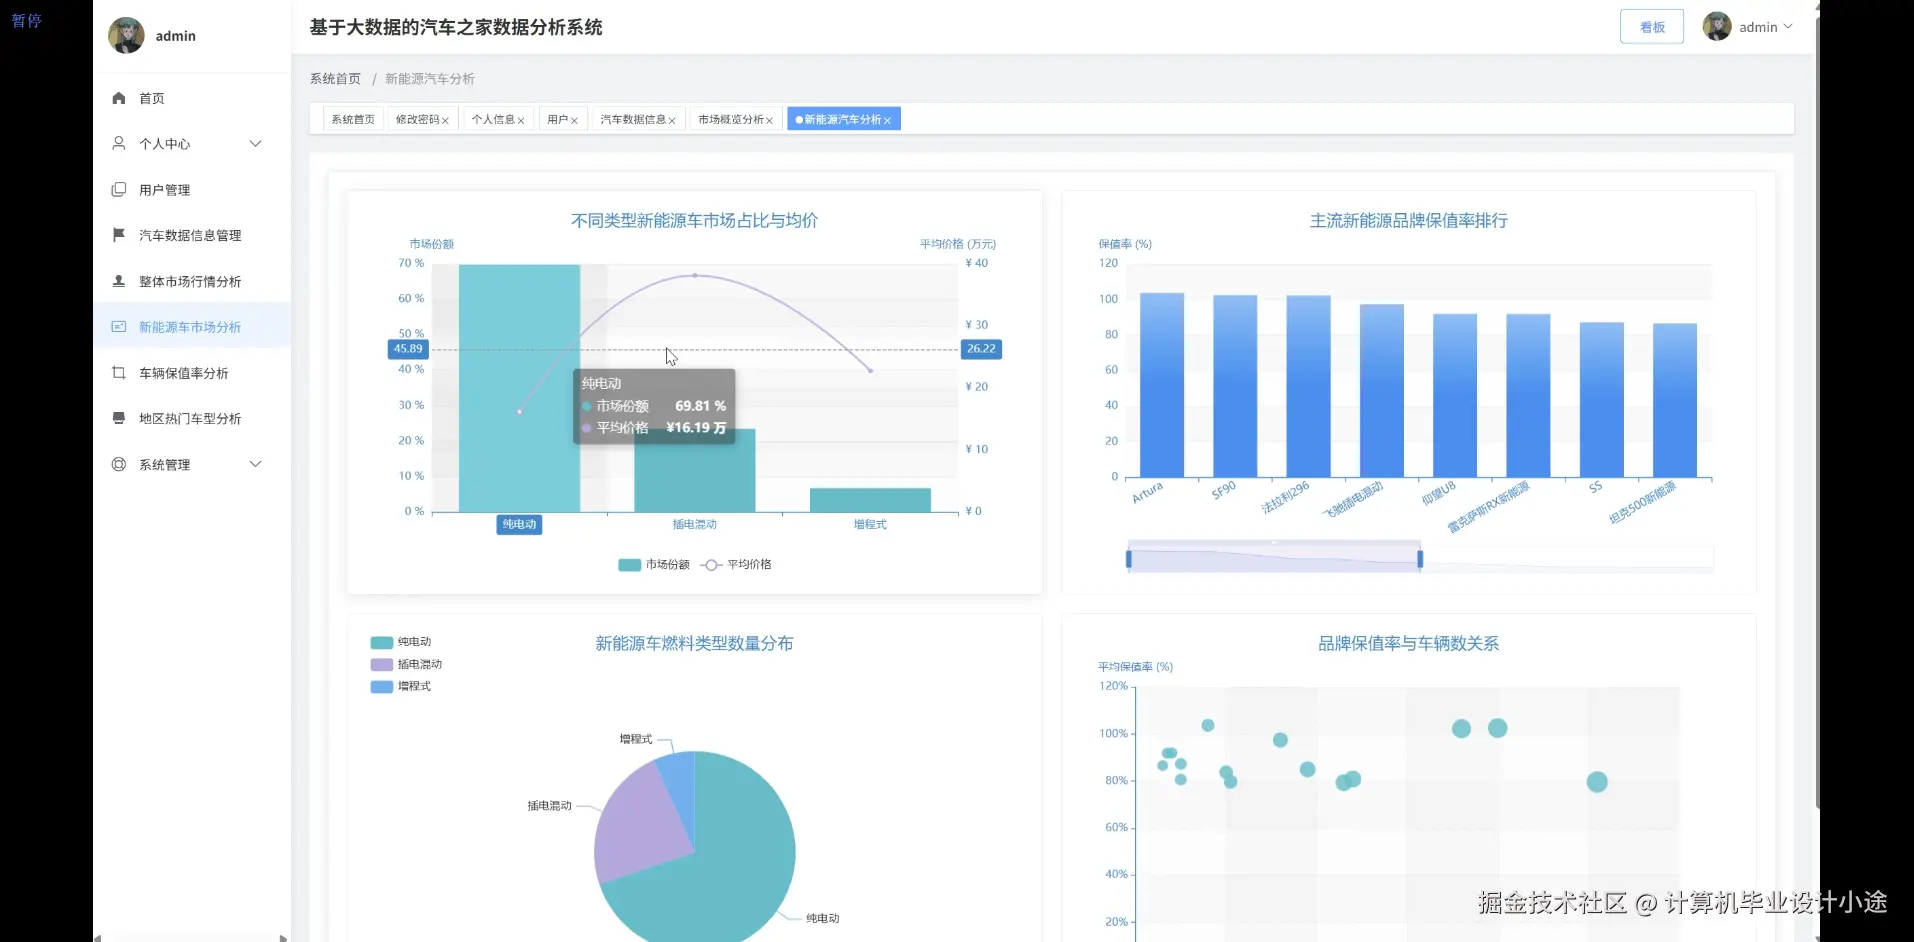Image resolution: width=1914 pixels, height=942 pixels.
Task: Click the avatar in the top right header
Action: pos(1717,27)
